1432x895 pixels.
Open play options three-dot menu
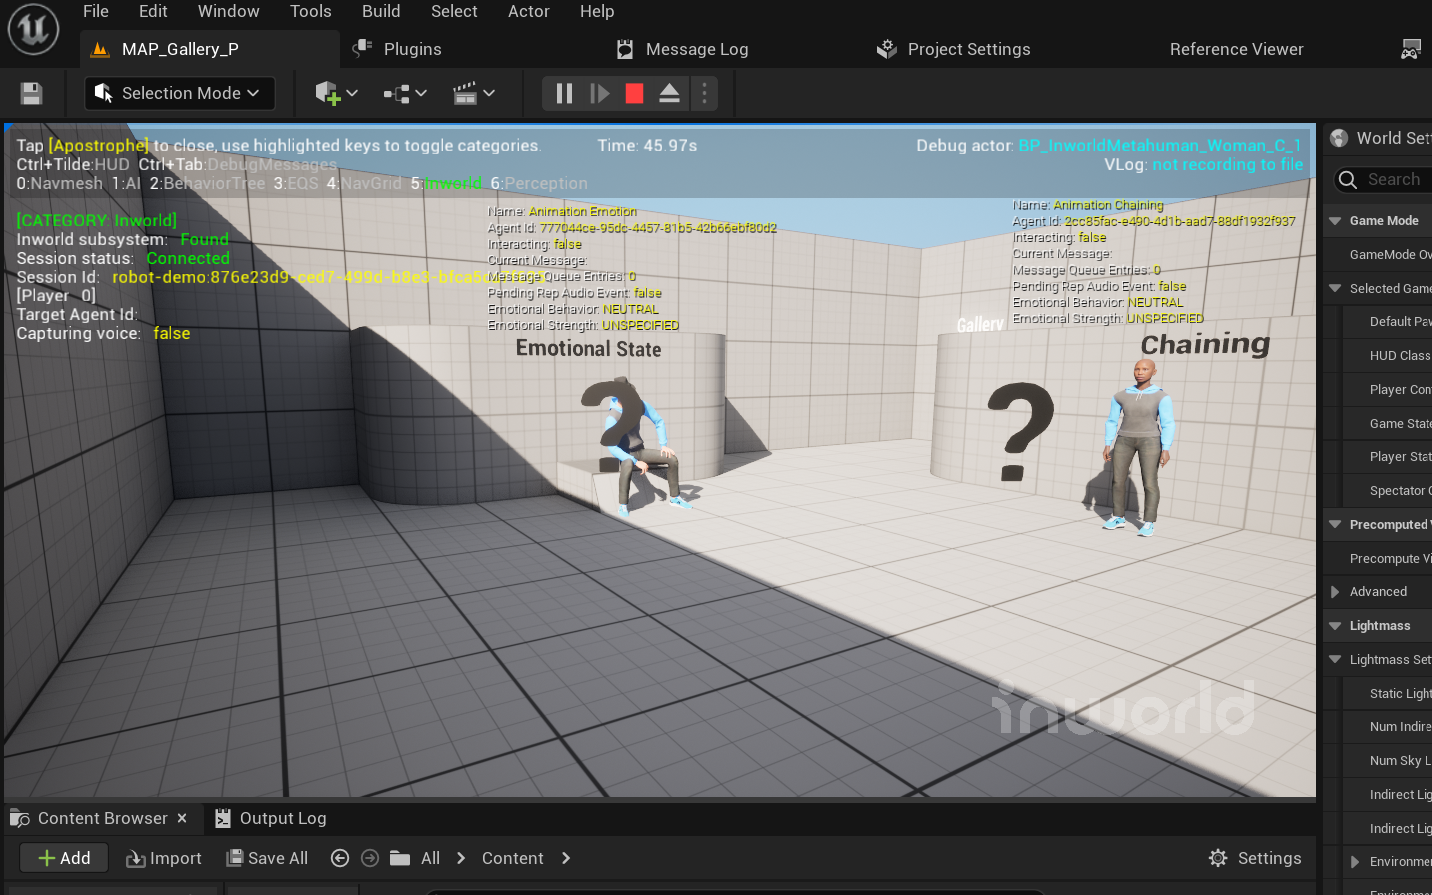coord(704,93)
